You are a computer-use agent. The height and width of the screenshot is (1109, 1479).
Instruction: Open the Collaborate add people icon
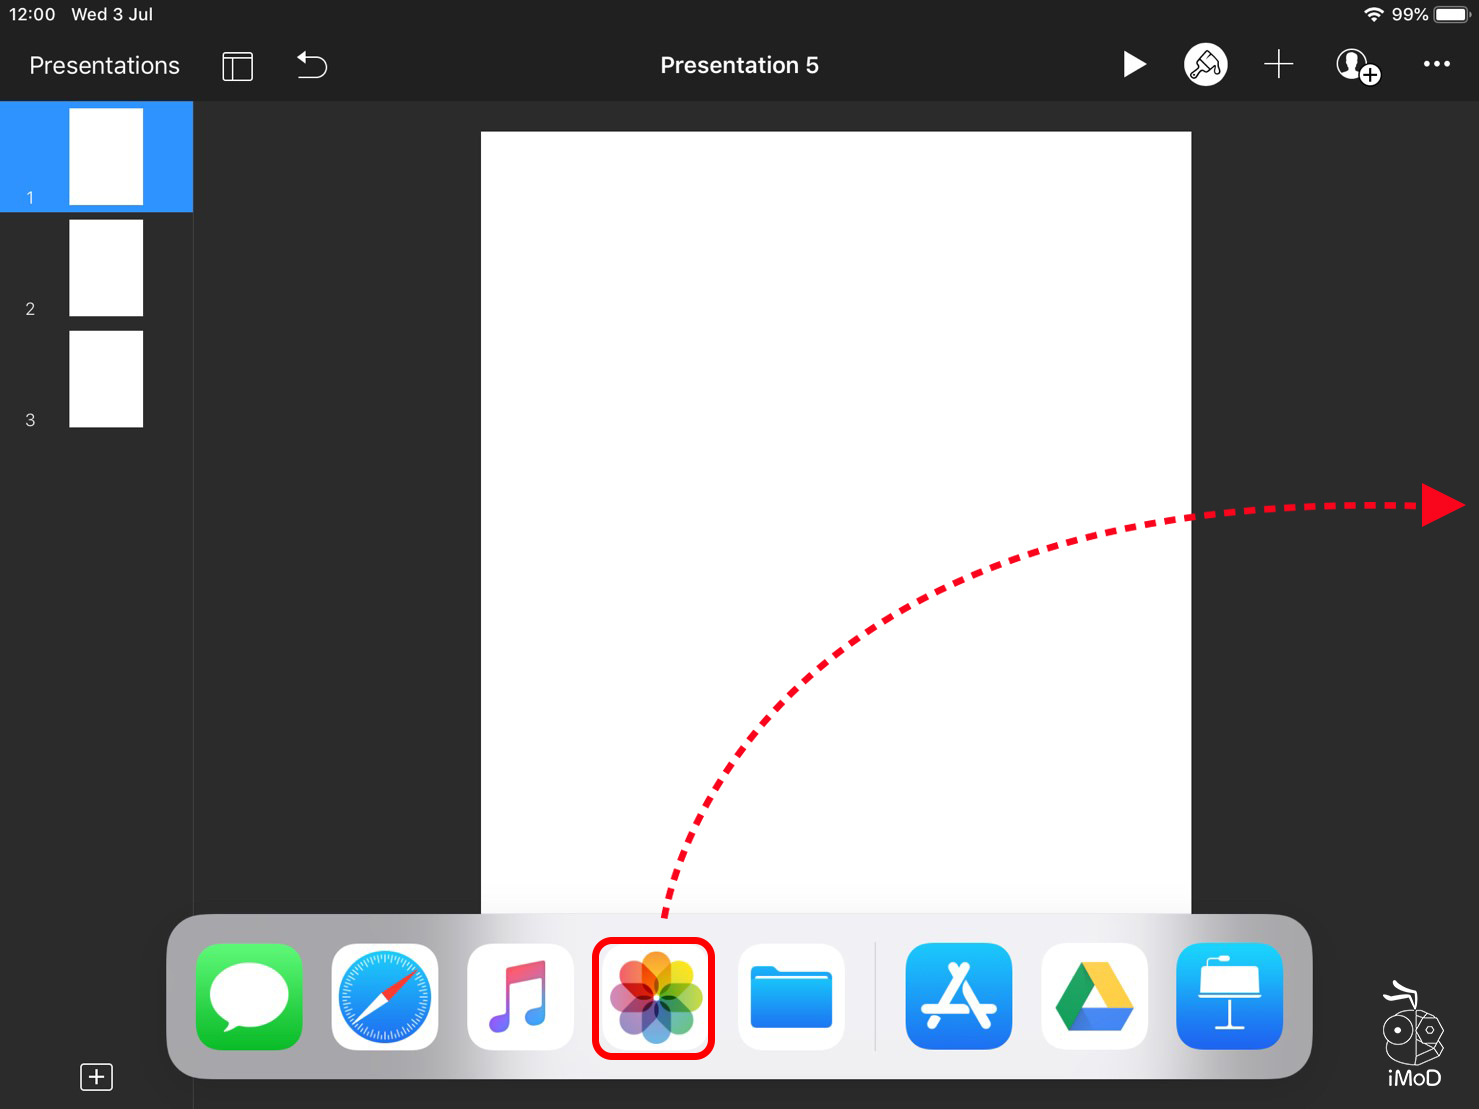[1357, 66]
